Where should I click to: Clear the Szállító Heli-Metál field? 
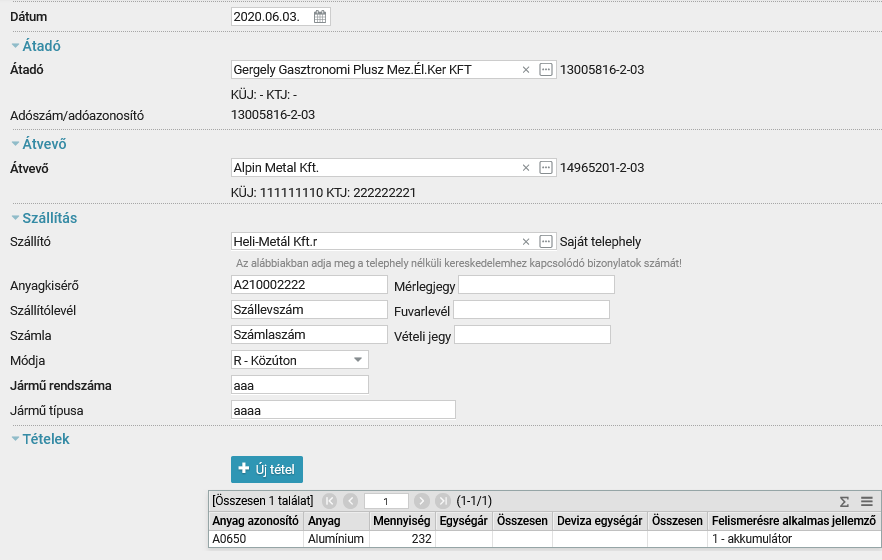pos(525,242)
